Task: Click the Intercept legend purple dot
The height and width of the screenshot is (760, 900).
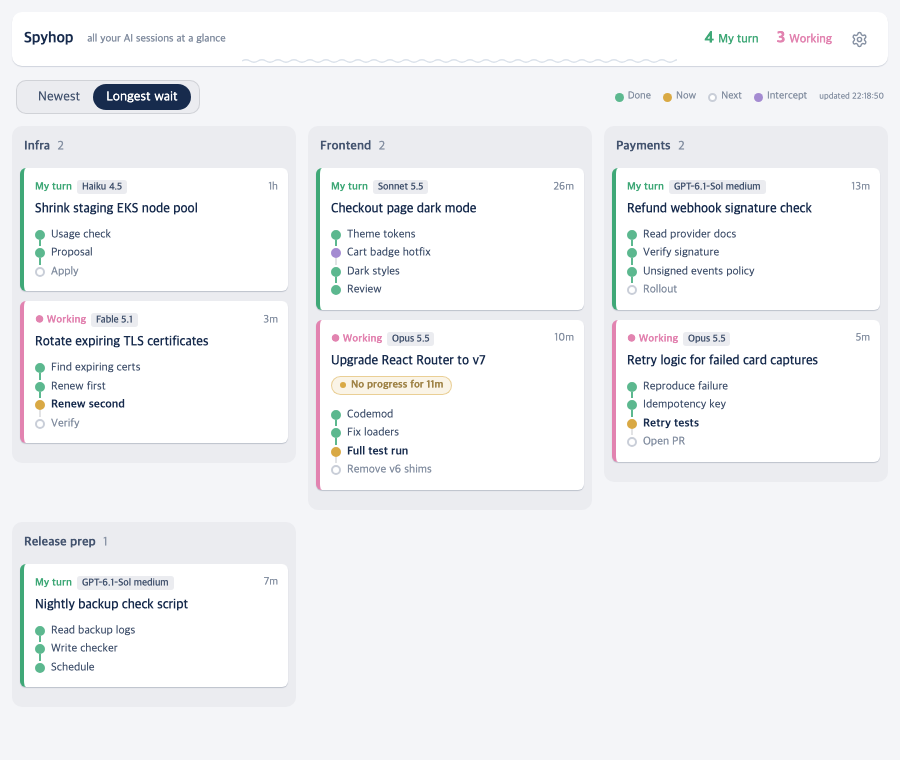Action: (758, 97)
